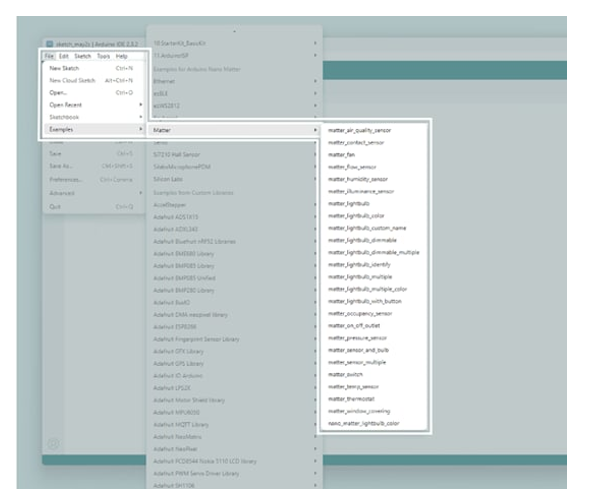The width and height of the screenshot is (597, 503).
Task: Open the Silicon Labs examples submenu
Action: coord(234,179)
